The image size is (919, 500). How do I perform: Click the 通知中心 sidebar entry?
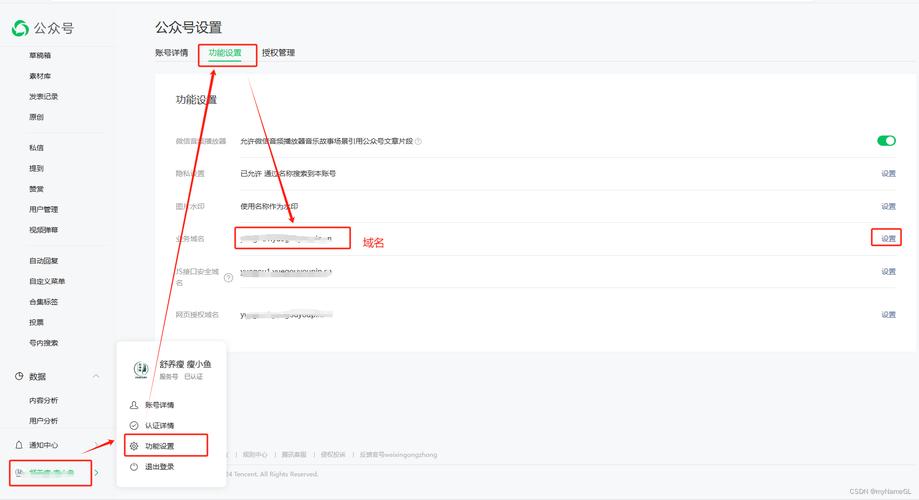(x=43, y=445)
